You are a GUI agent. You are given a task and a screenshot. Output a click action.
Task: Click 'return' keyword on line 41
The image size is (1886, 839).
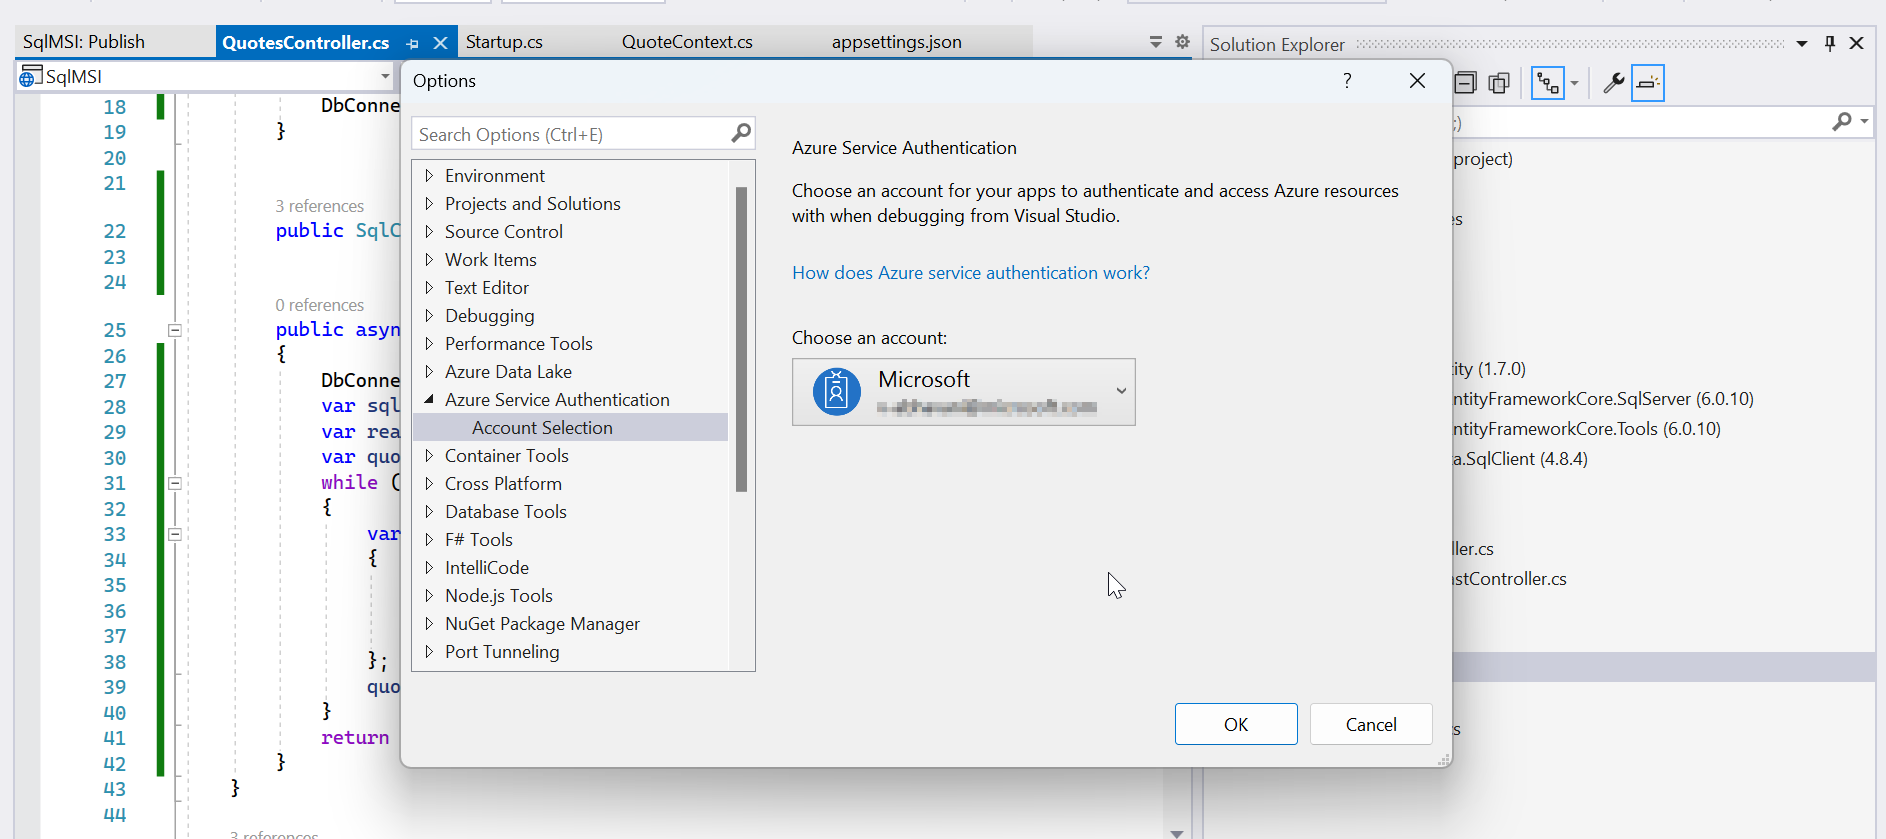coord(355,737)
